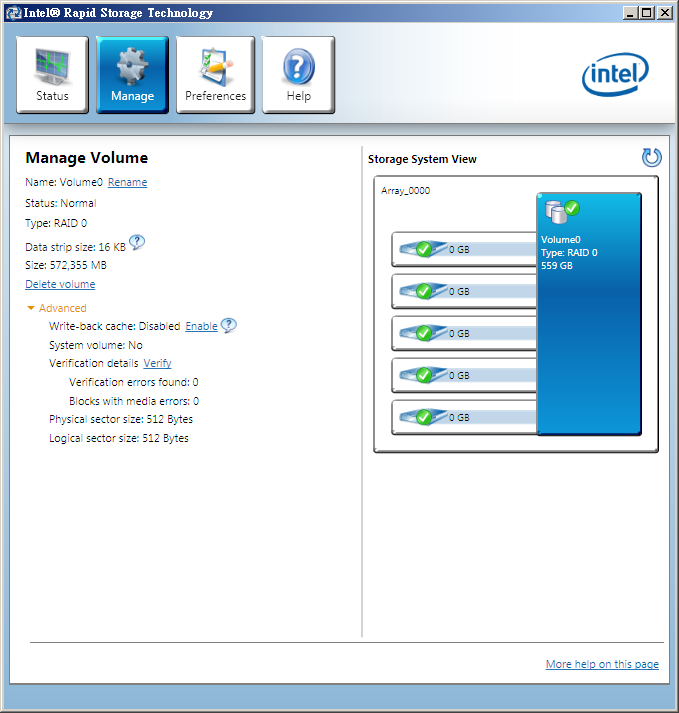Click the Status: Normal text
This screenshot has height=713, width=679.
(x=60, y=203)
